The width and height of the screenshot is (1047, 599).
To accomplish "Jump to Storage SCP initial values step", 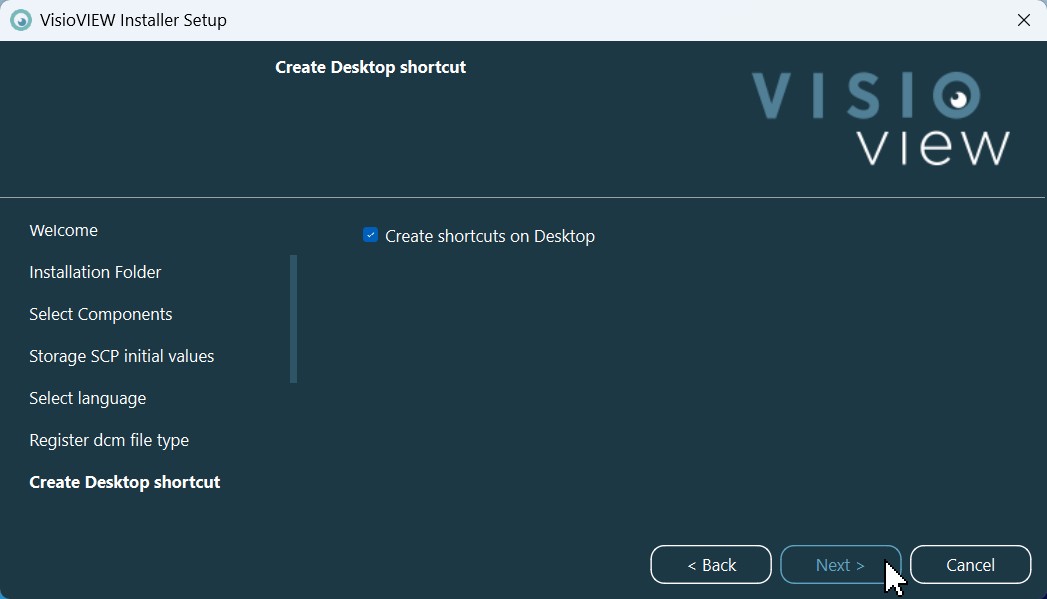I will point(122,357).
